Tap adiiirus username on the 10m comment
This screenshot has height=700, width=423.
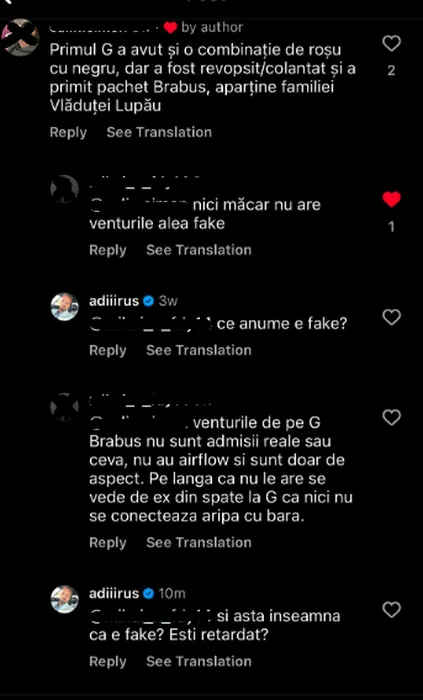[x=114, y=594]
